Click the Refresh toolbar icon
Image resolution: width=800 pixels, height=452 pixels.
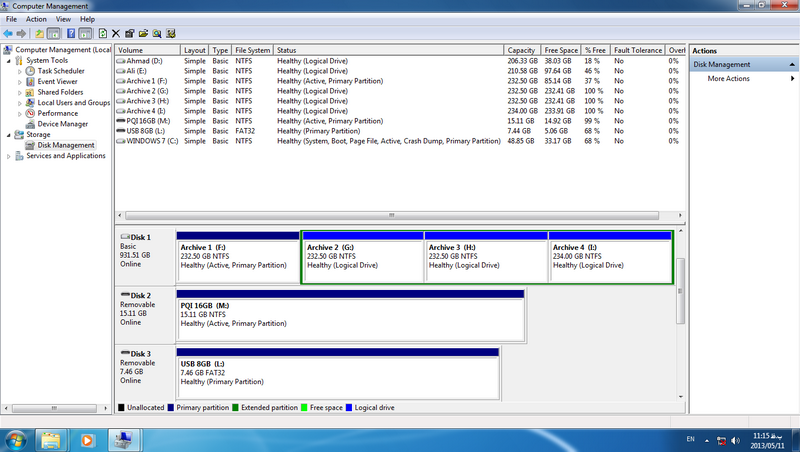(x=103, y=34)
